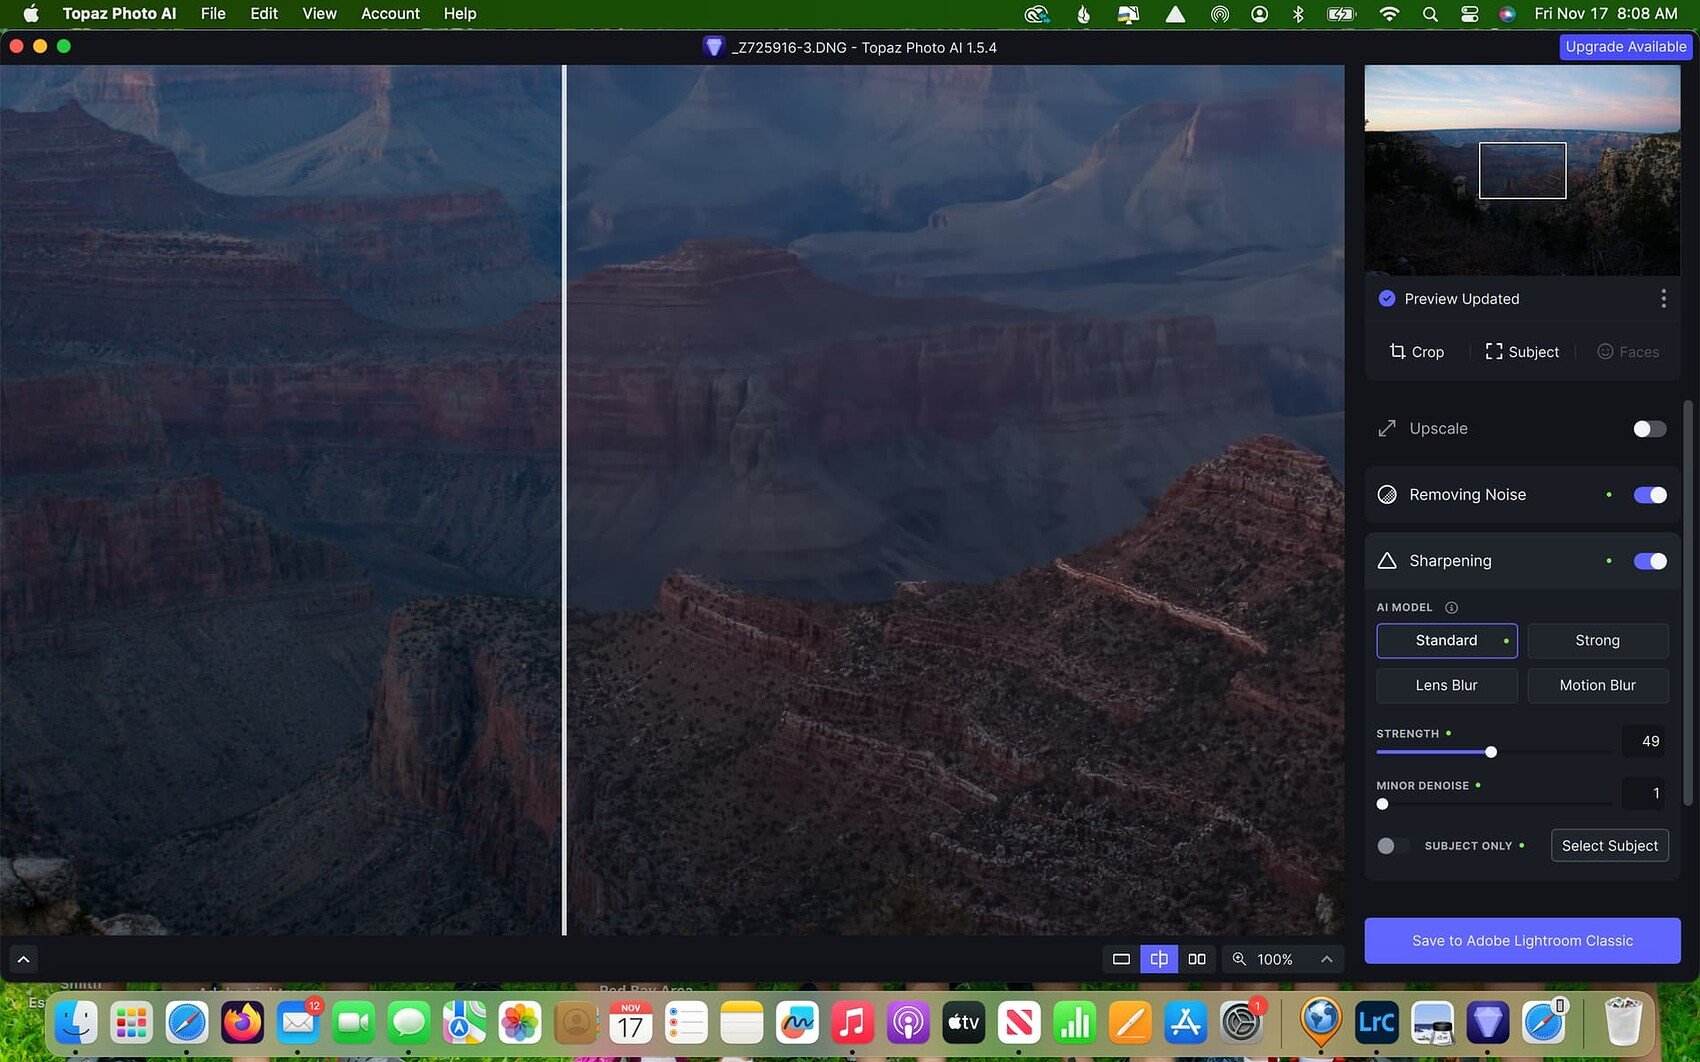Enable Subject Only sharpening
This screenshot has width=1700, height=1062.
click(1391, 845)
